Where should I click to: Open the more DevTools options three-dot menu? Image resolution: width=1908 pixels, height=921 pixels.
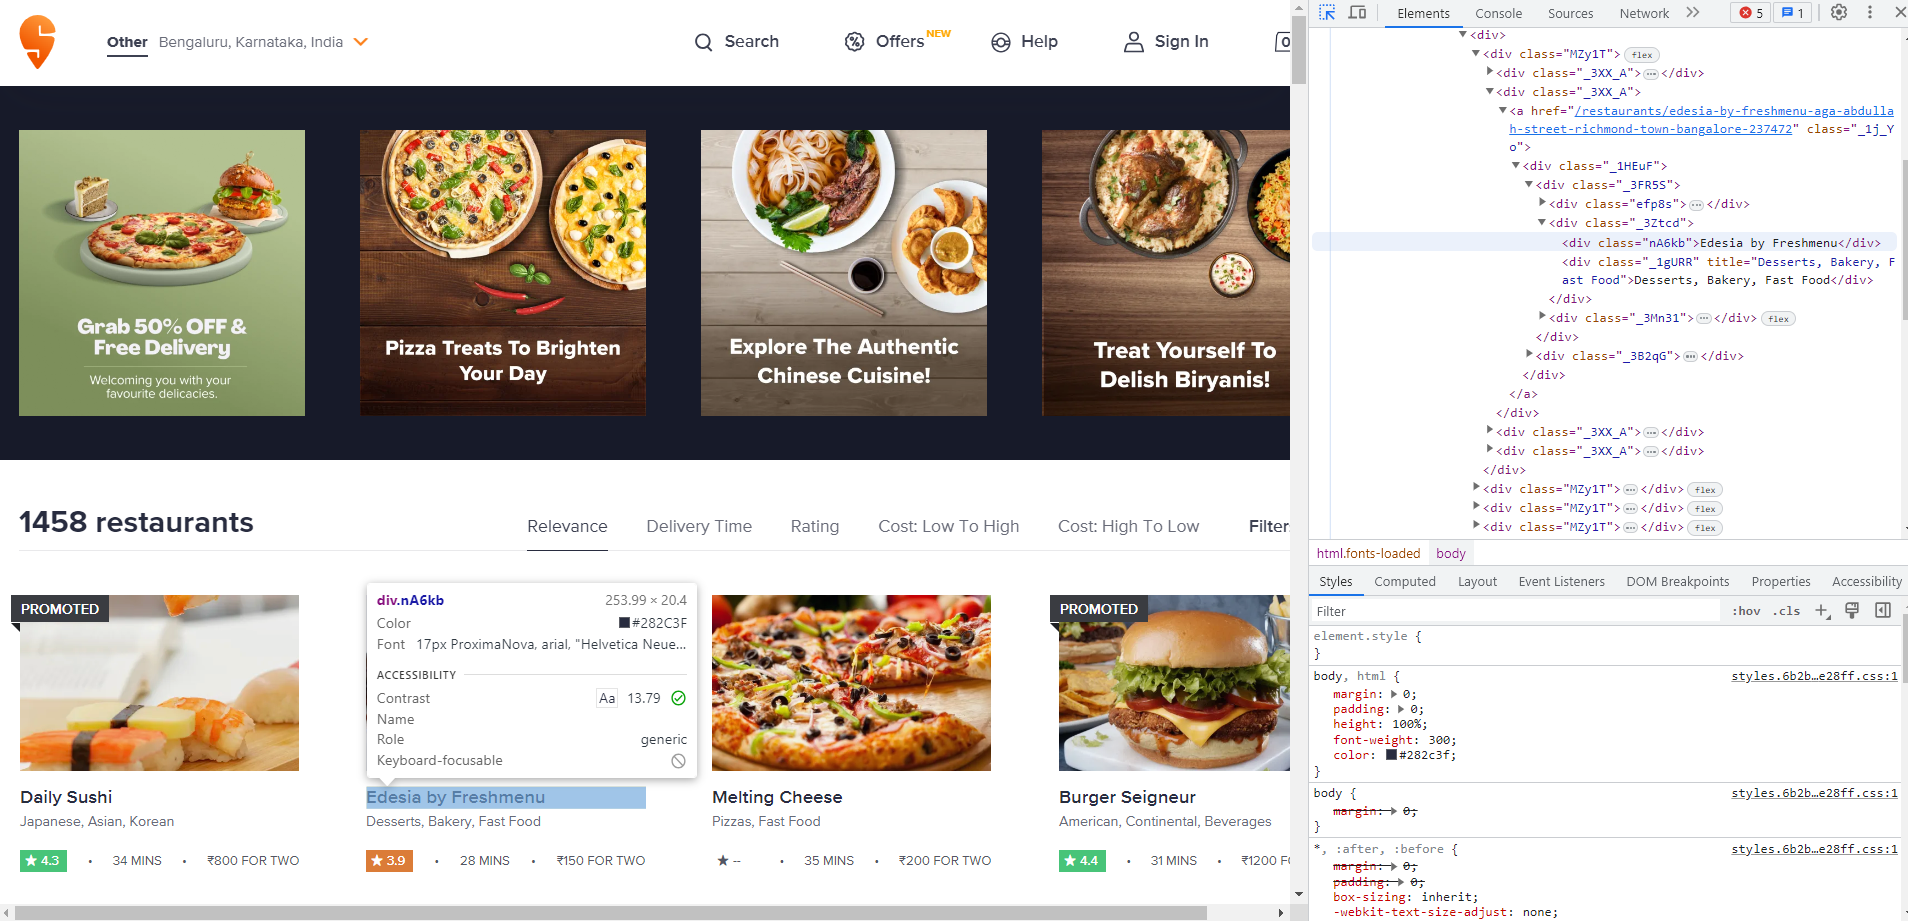click(x=1869, y=13)
